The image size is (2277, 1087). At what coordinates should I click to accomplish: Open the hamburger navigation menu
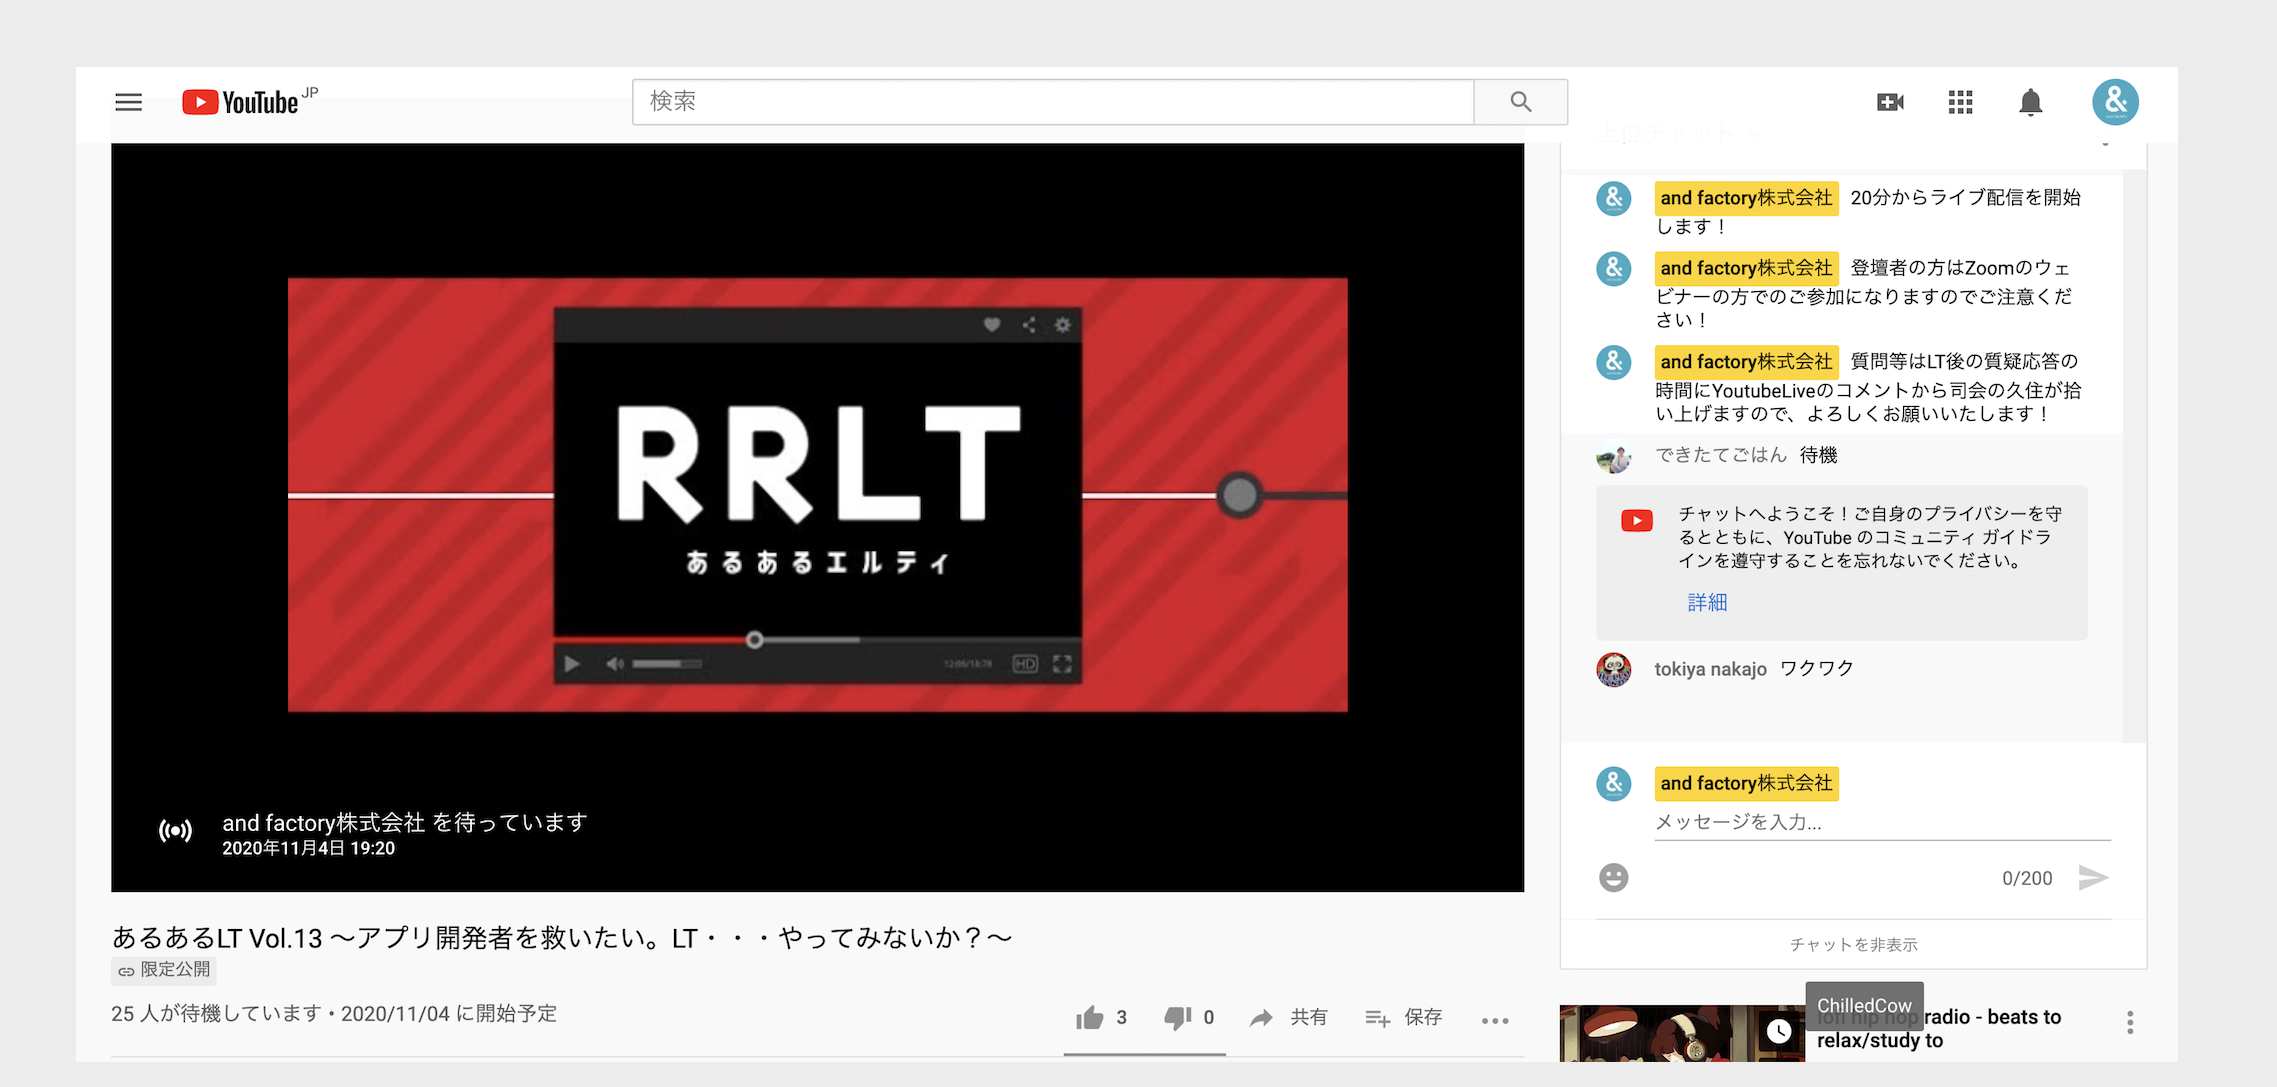tap(128, 101)
